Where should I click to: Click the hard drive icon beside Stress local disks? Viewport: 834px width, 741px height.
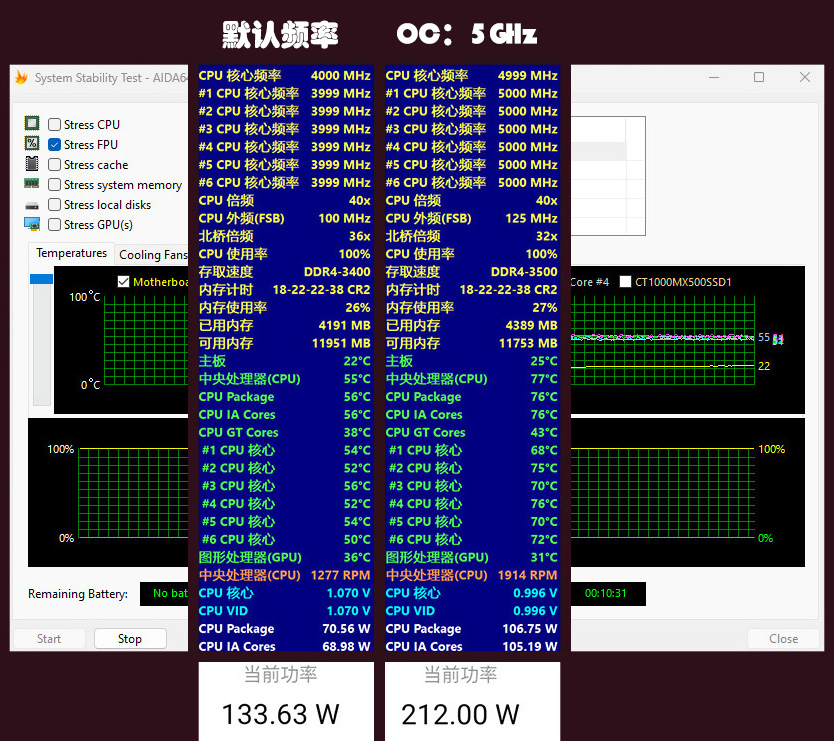33,204
